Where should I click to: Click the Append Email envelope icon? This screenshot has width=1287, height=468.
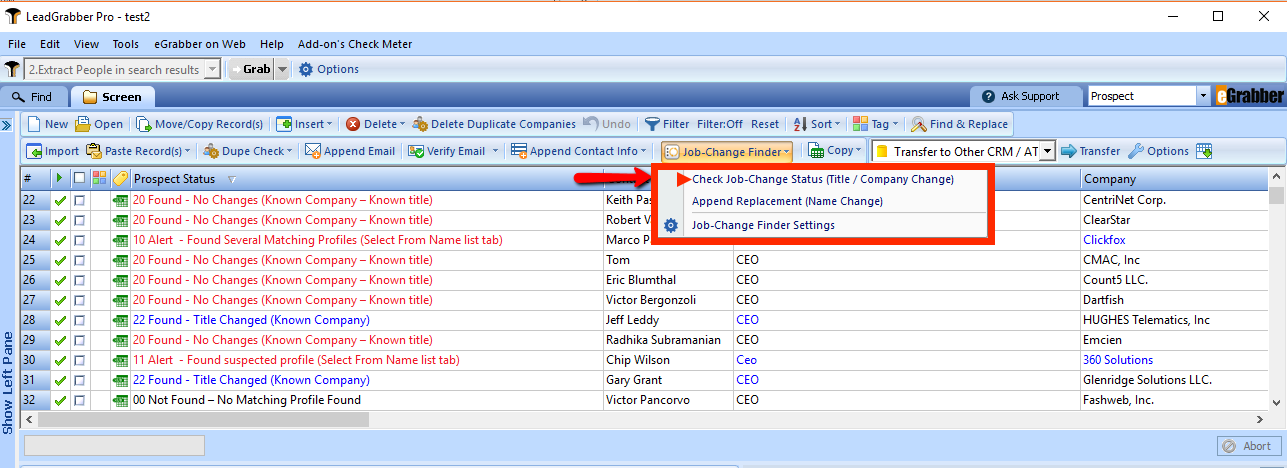coord(313,151)
